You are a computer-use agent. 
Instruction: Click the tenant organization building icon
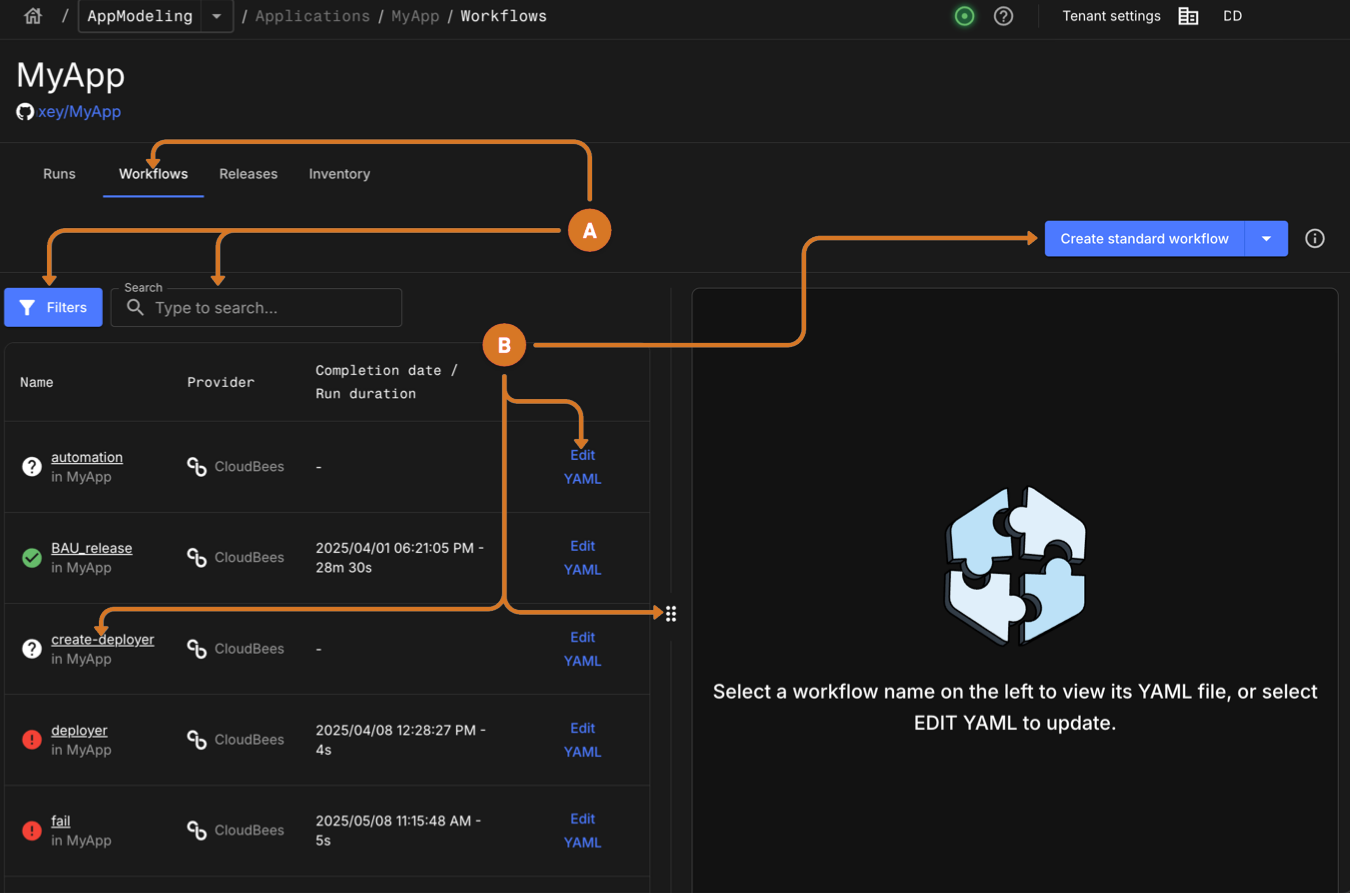tap(1188, 16)
